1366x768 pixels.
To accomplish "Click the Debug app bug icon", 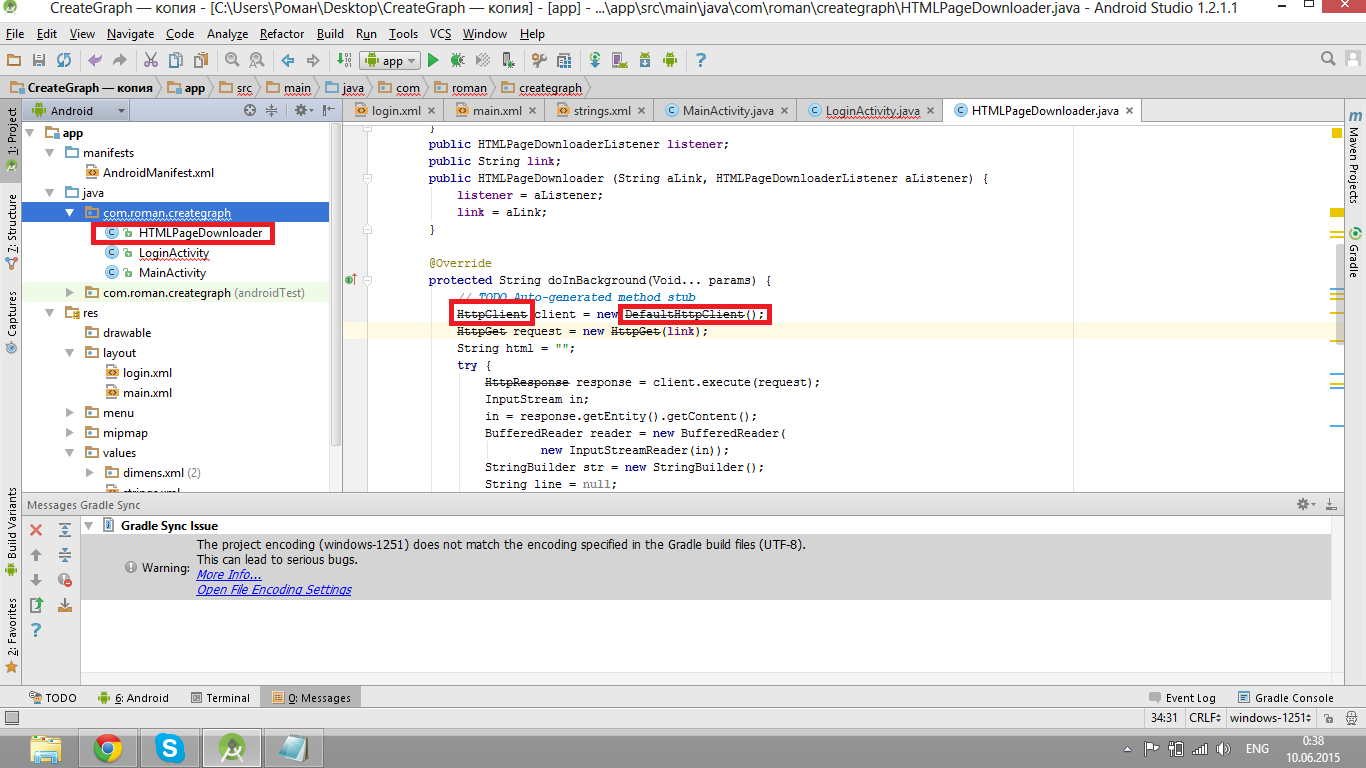I will 457,60.
